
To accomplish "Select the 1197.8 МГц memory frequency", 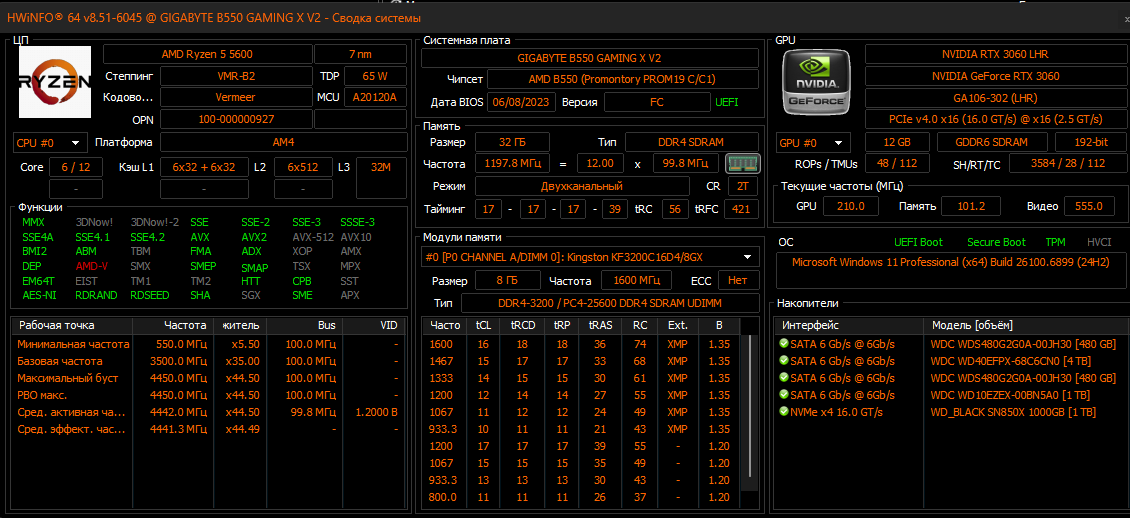I will [x=512, y=164].
